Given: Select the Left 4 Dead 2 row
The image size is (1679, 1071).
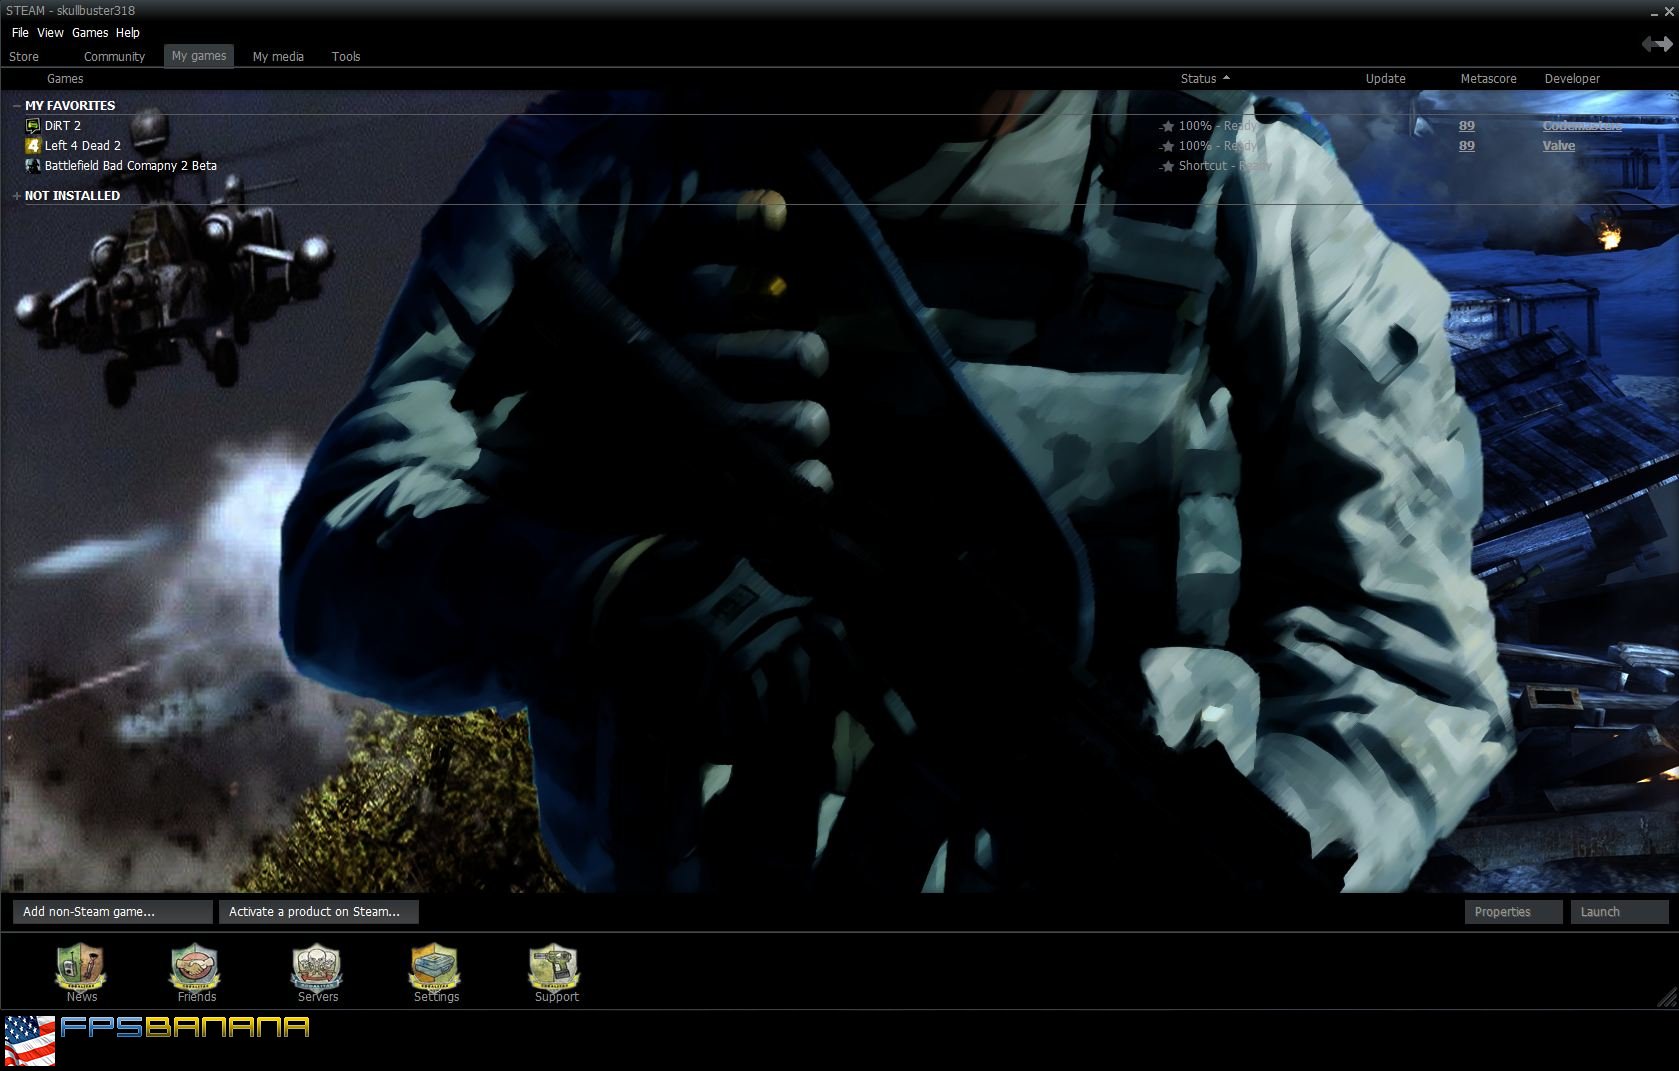Looking at the screenshot, I should tap(840, 146).
